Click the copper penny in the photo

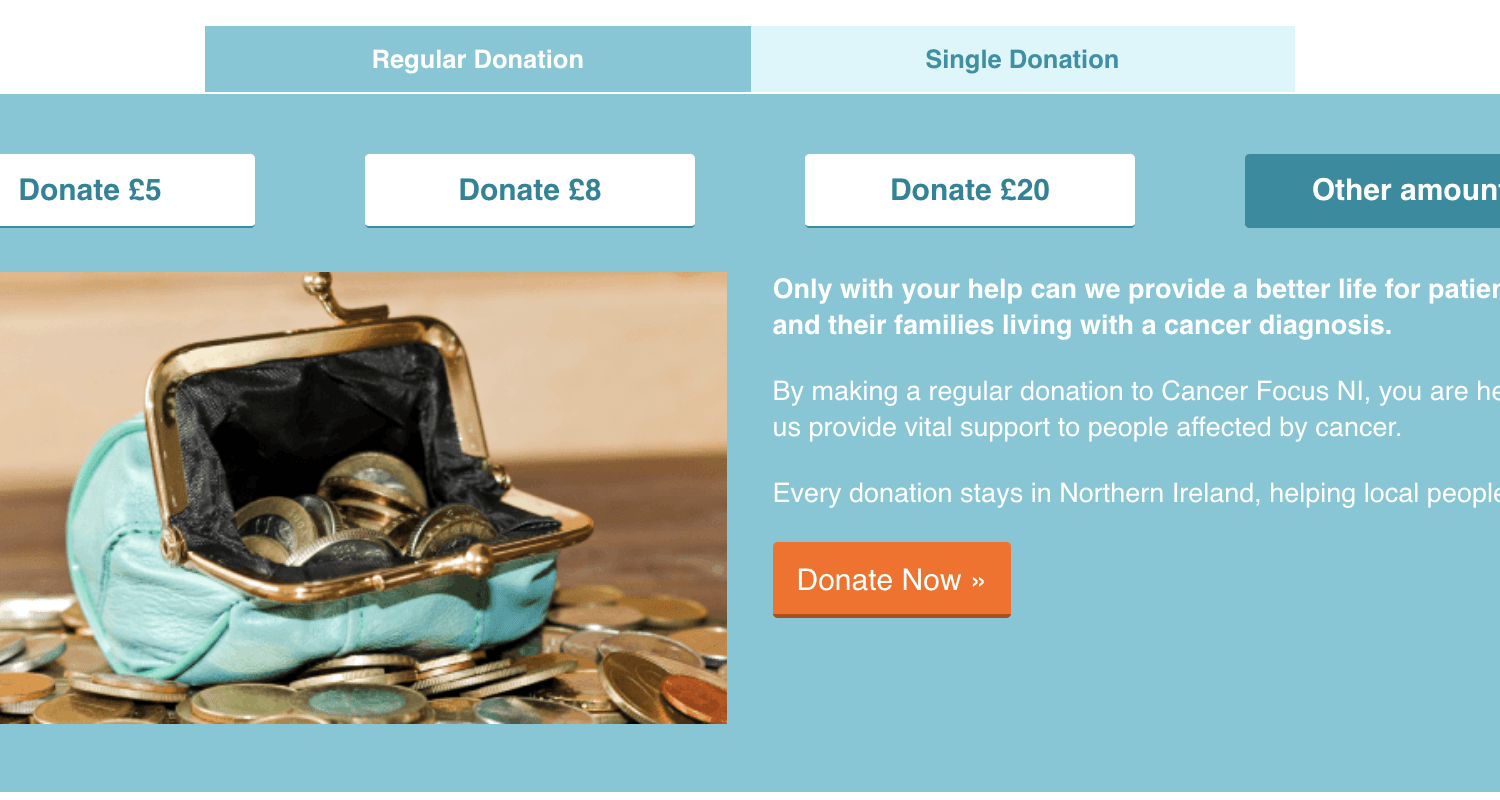click(x=695, y=697)
